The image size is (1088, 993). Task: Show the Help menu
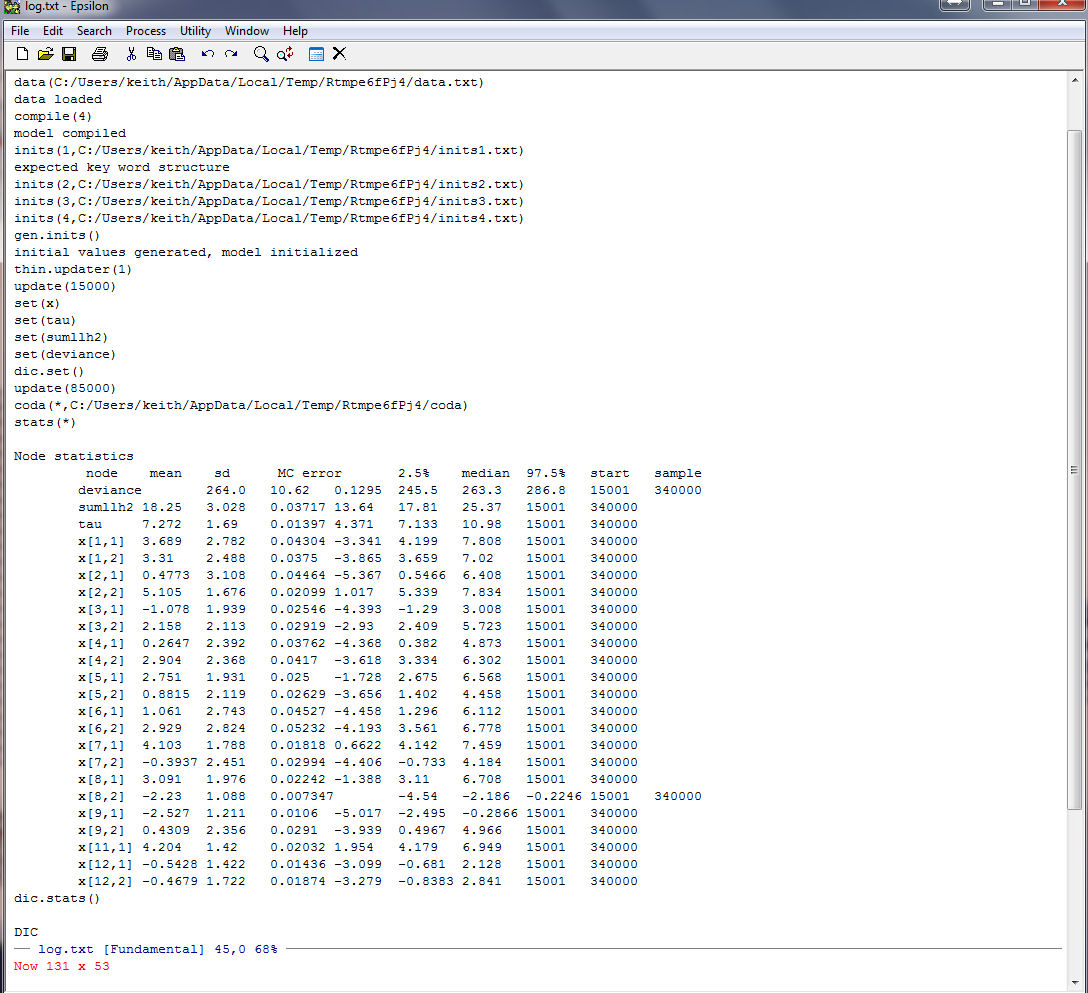(295, 31)
